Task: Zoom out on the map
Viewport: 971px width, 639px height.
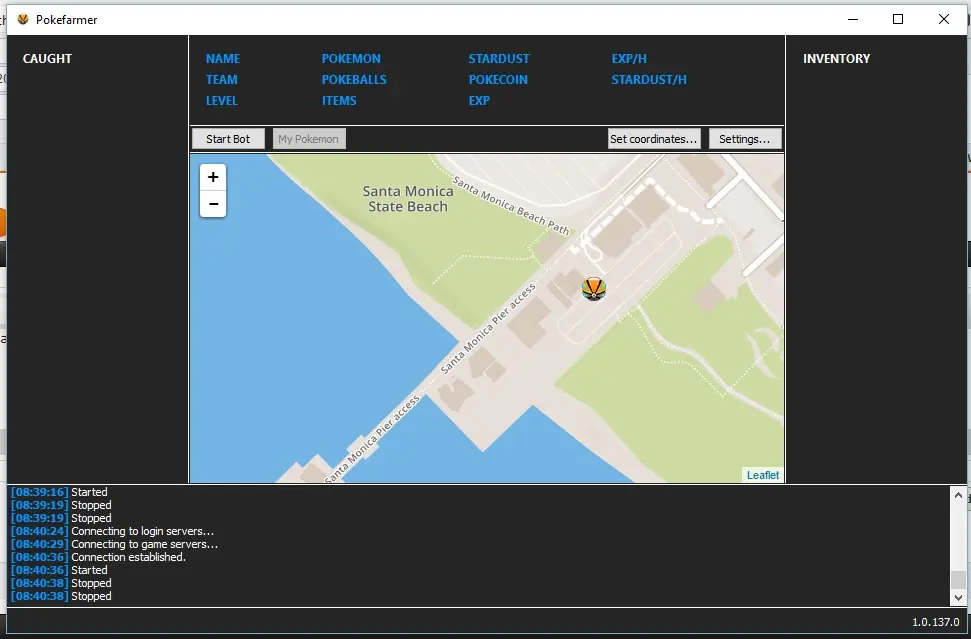Action: point(213,204)
